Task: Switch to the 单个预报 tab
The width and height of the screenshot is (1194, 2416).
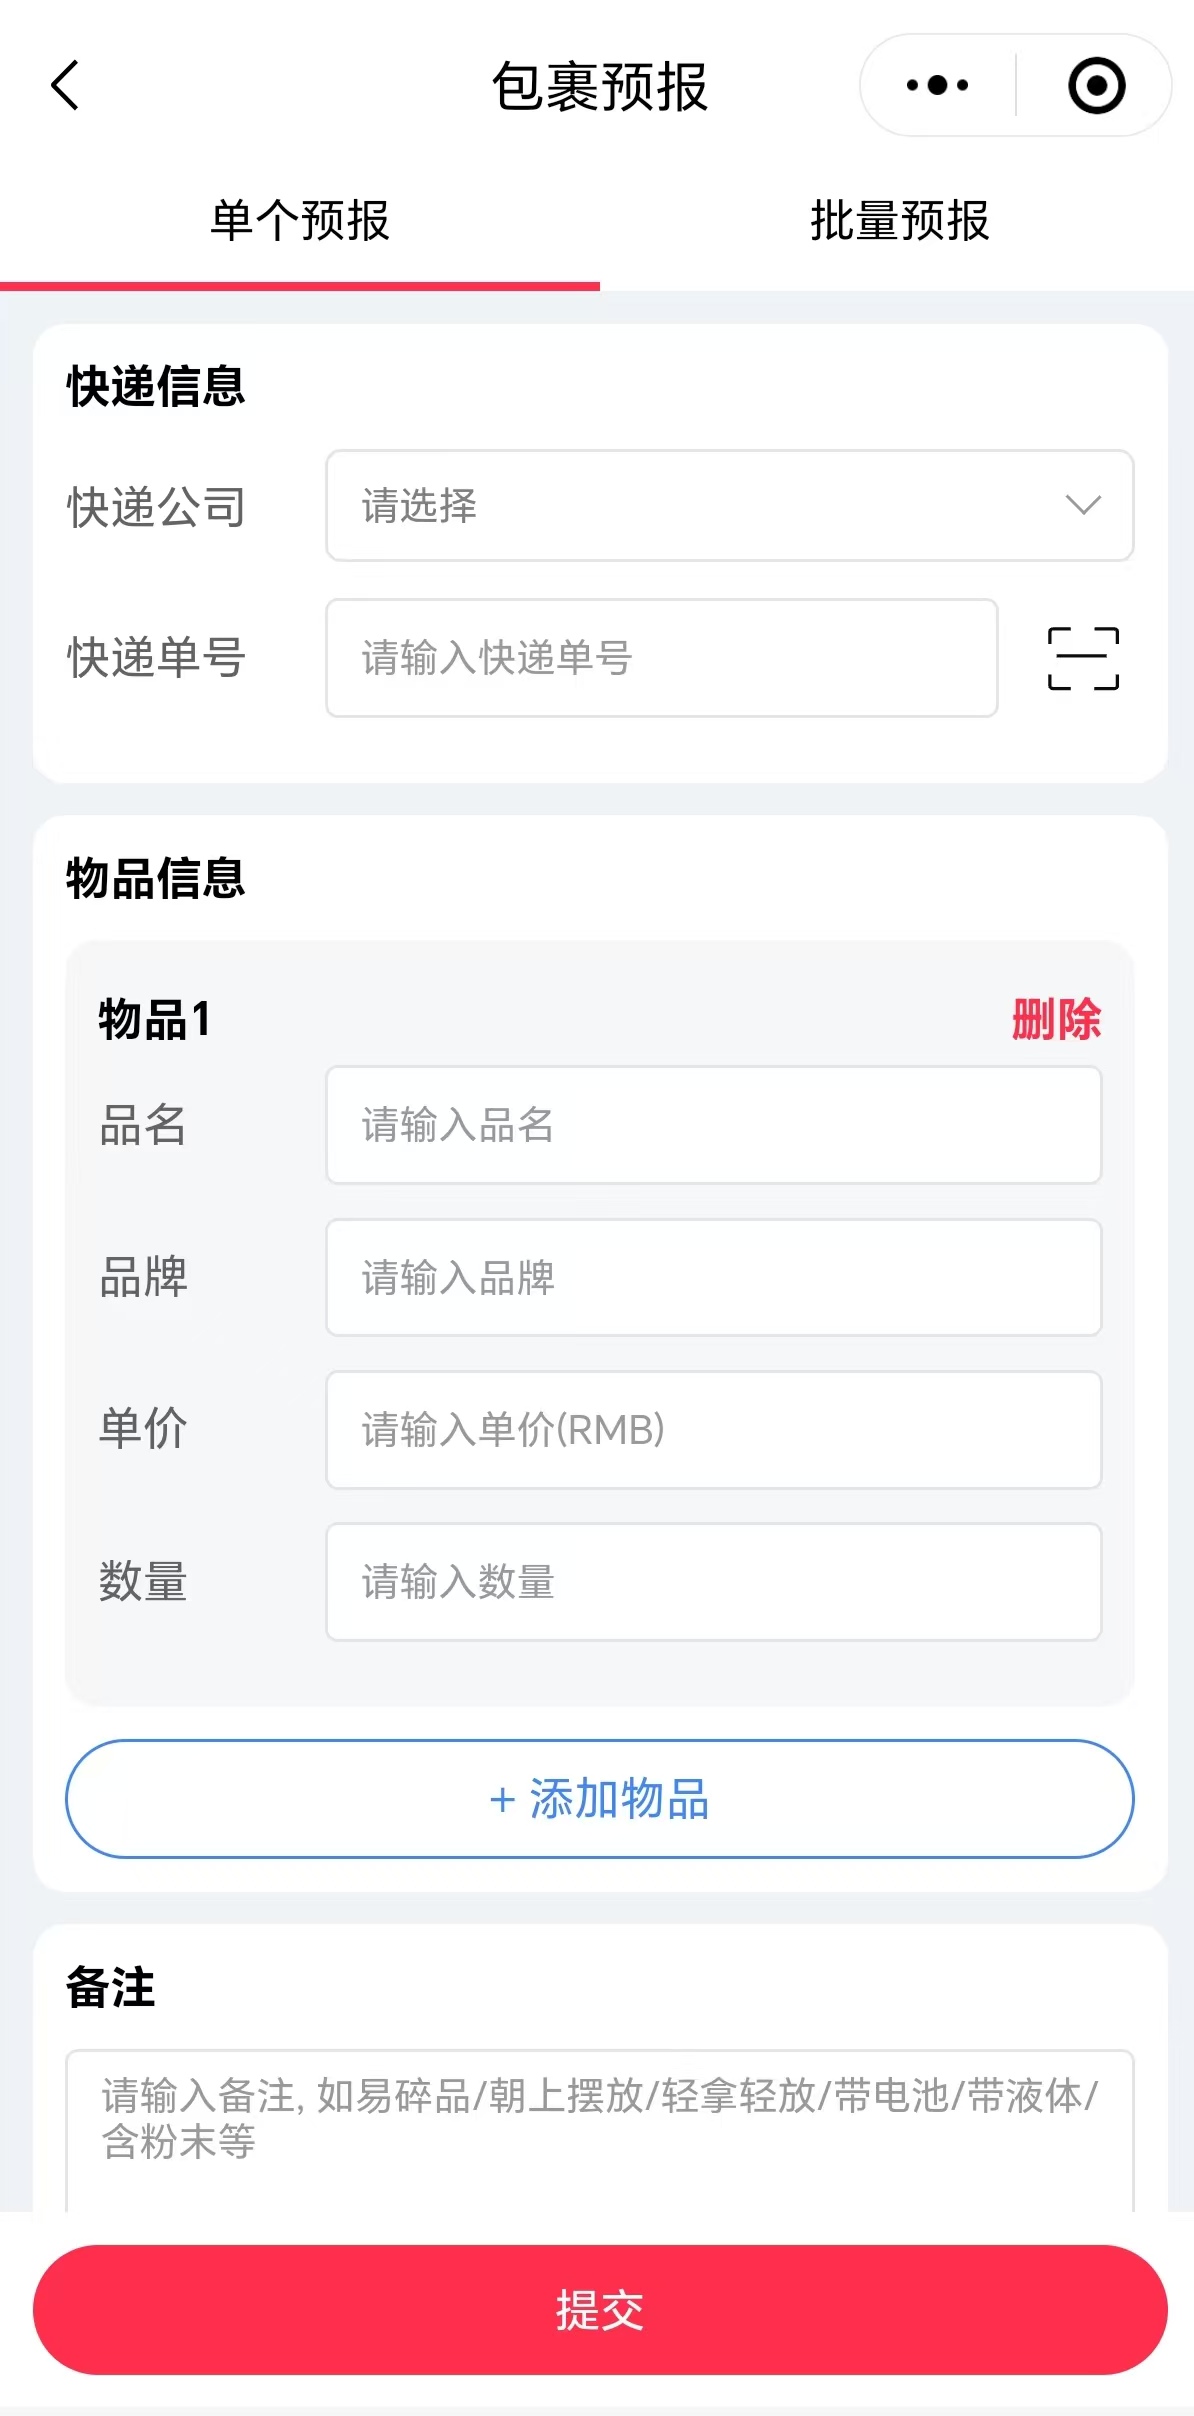Action: [x=300, y=221]
